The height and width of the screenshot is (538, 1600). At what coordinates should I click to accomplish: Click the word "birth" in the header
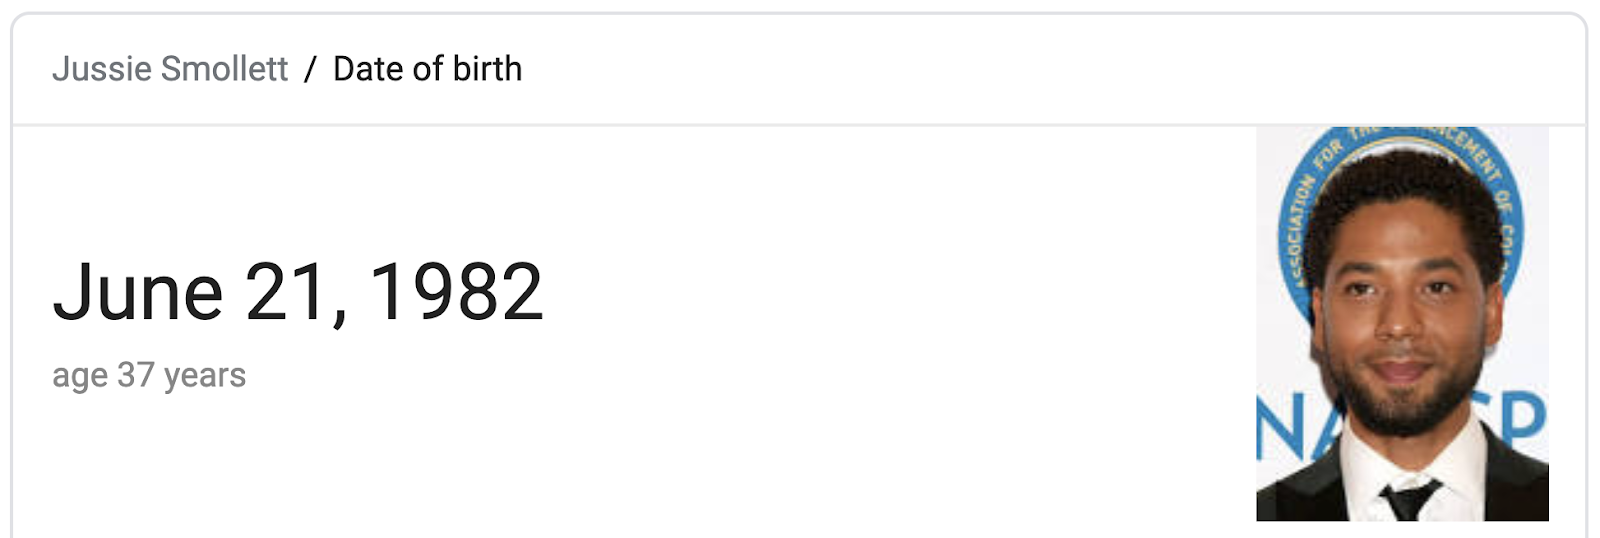tap(487, 69)
